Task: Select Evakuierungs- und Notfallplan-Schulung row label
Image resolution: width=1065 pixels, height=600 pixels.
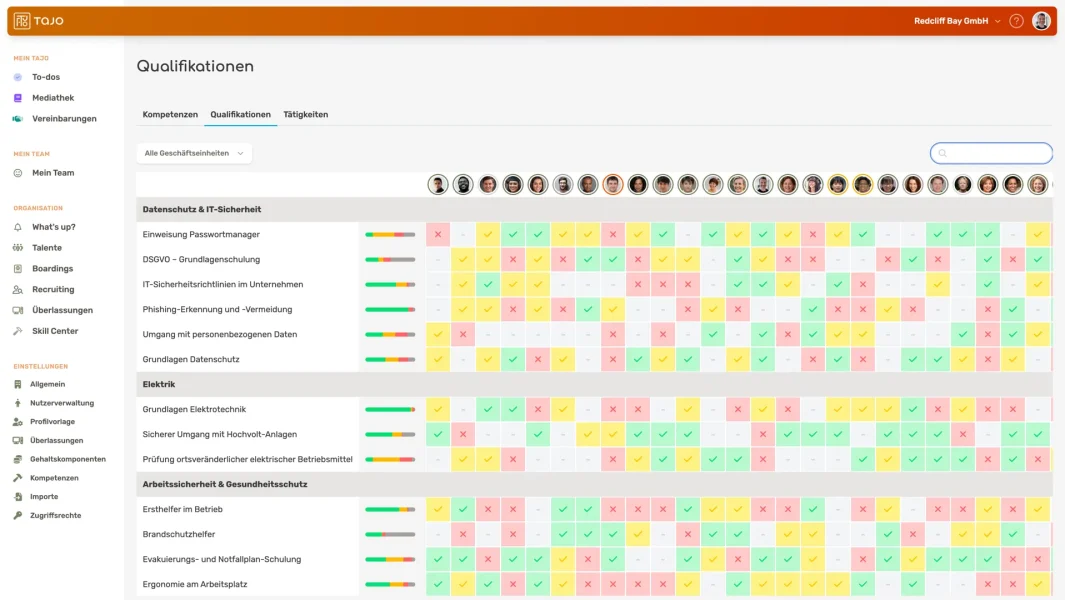Action: tap(221, 559)
